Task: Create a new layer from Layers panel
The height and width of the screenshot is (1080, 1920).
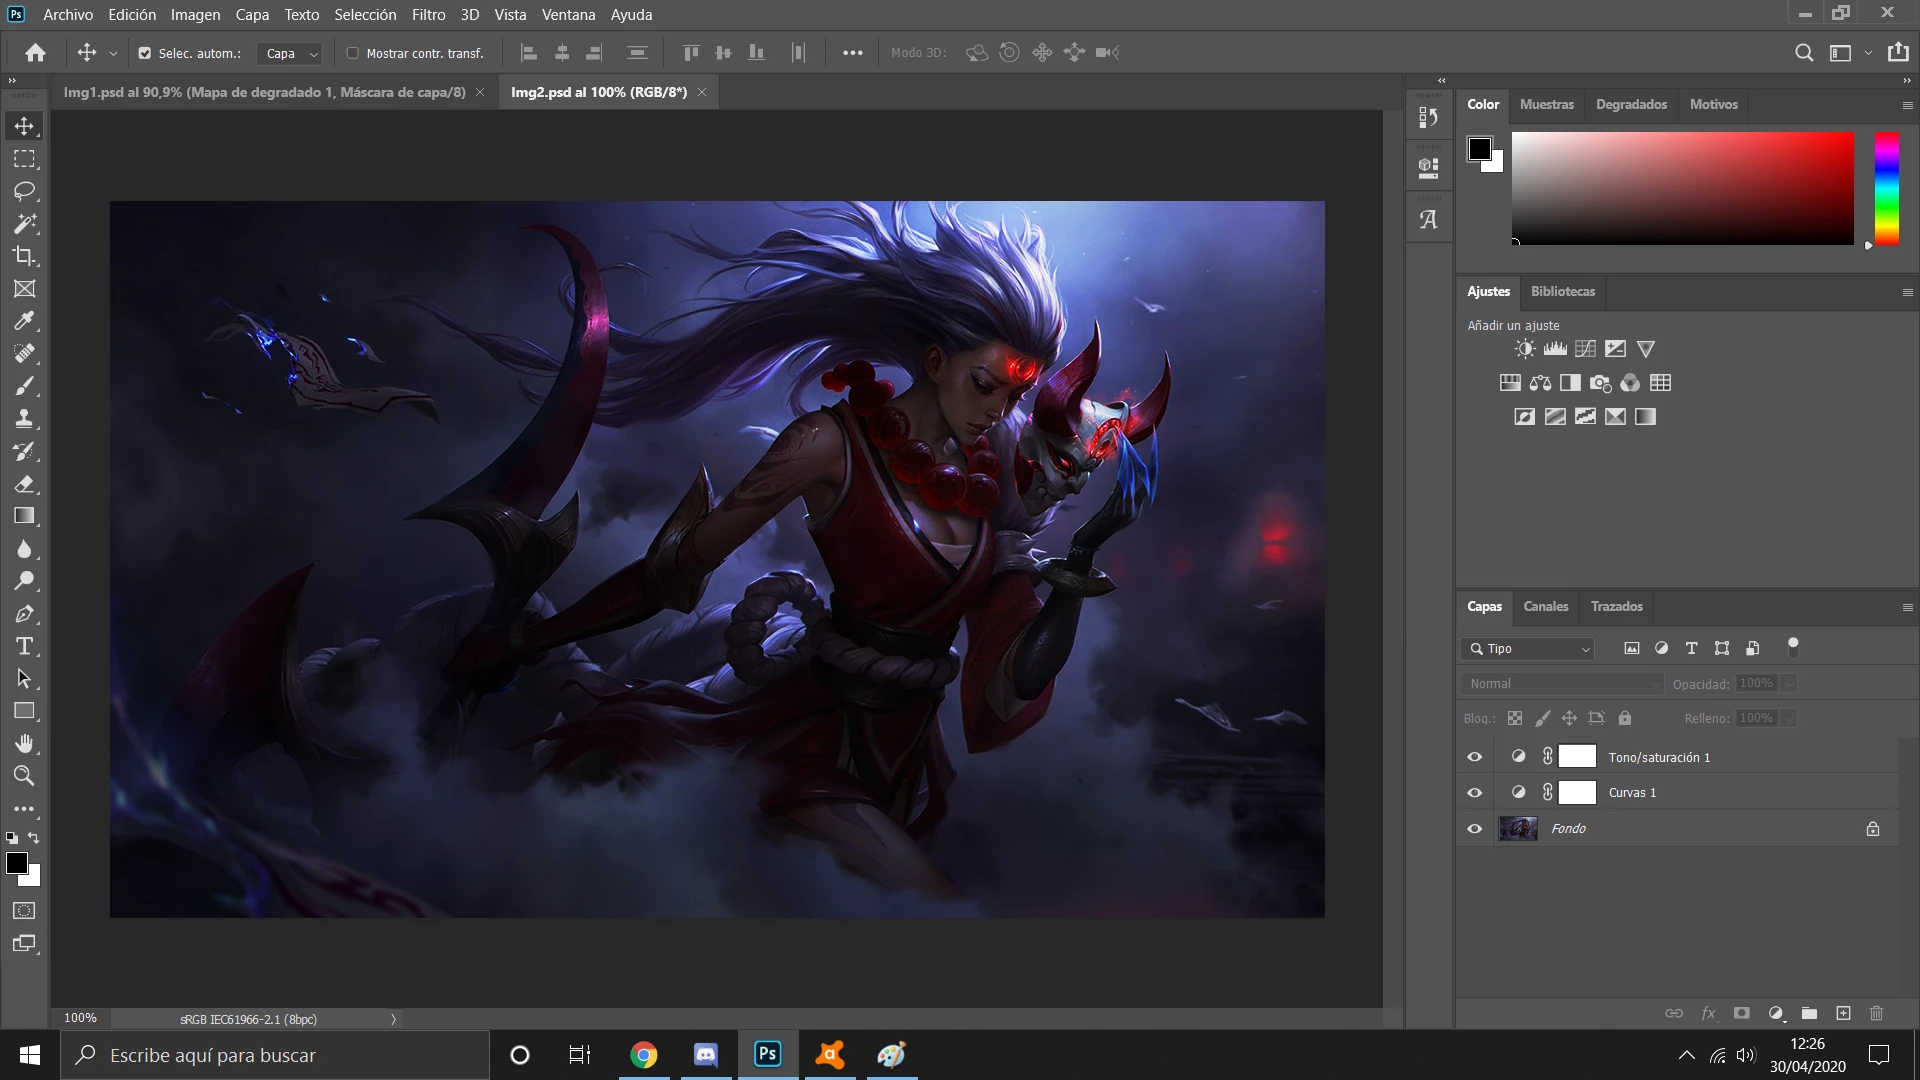Action: pyautogui.click(x=1843, y=1013)
